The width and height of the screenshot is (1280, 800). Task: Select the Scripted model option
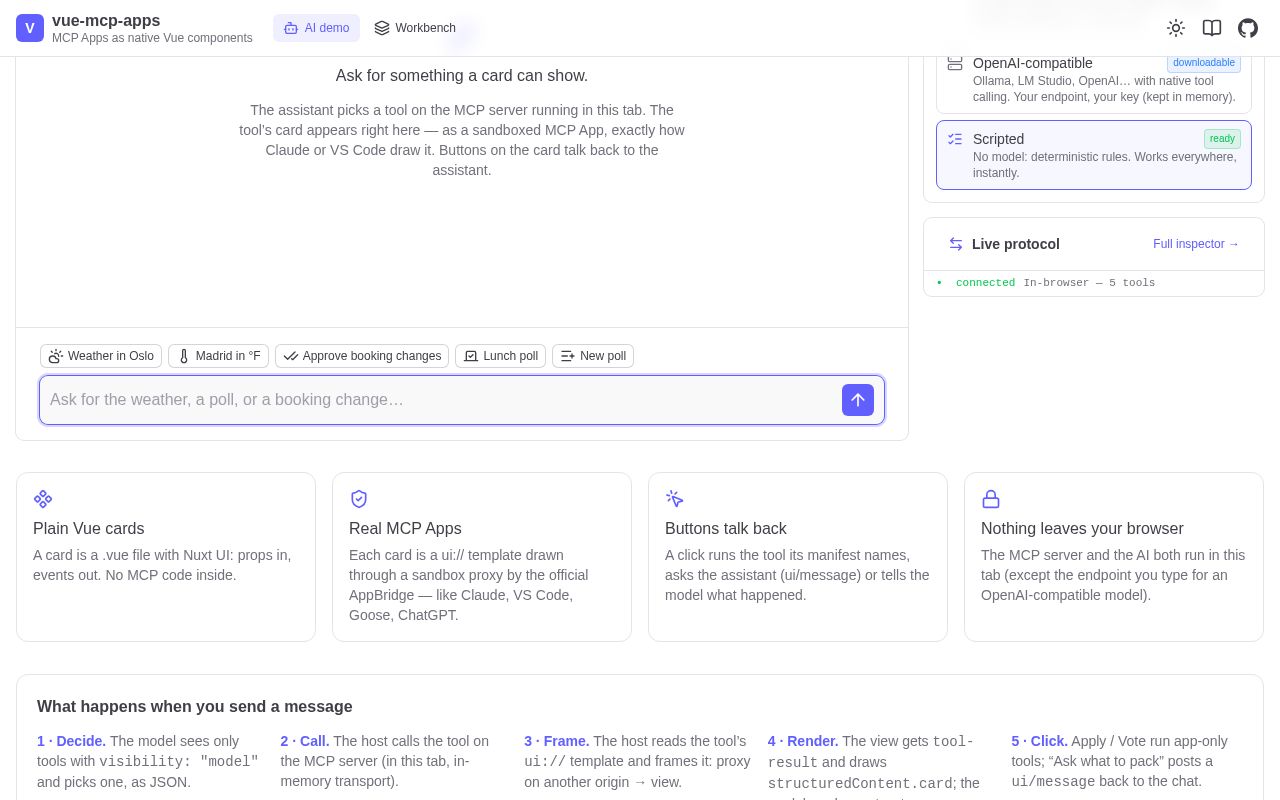pyautogui.click(x=1094, y=155)
